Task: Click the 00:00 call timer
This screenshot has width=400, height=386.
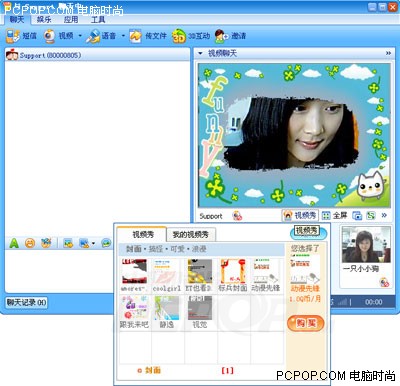Action: [373, 302]
